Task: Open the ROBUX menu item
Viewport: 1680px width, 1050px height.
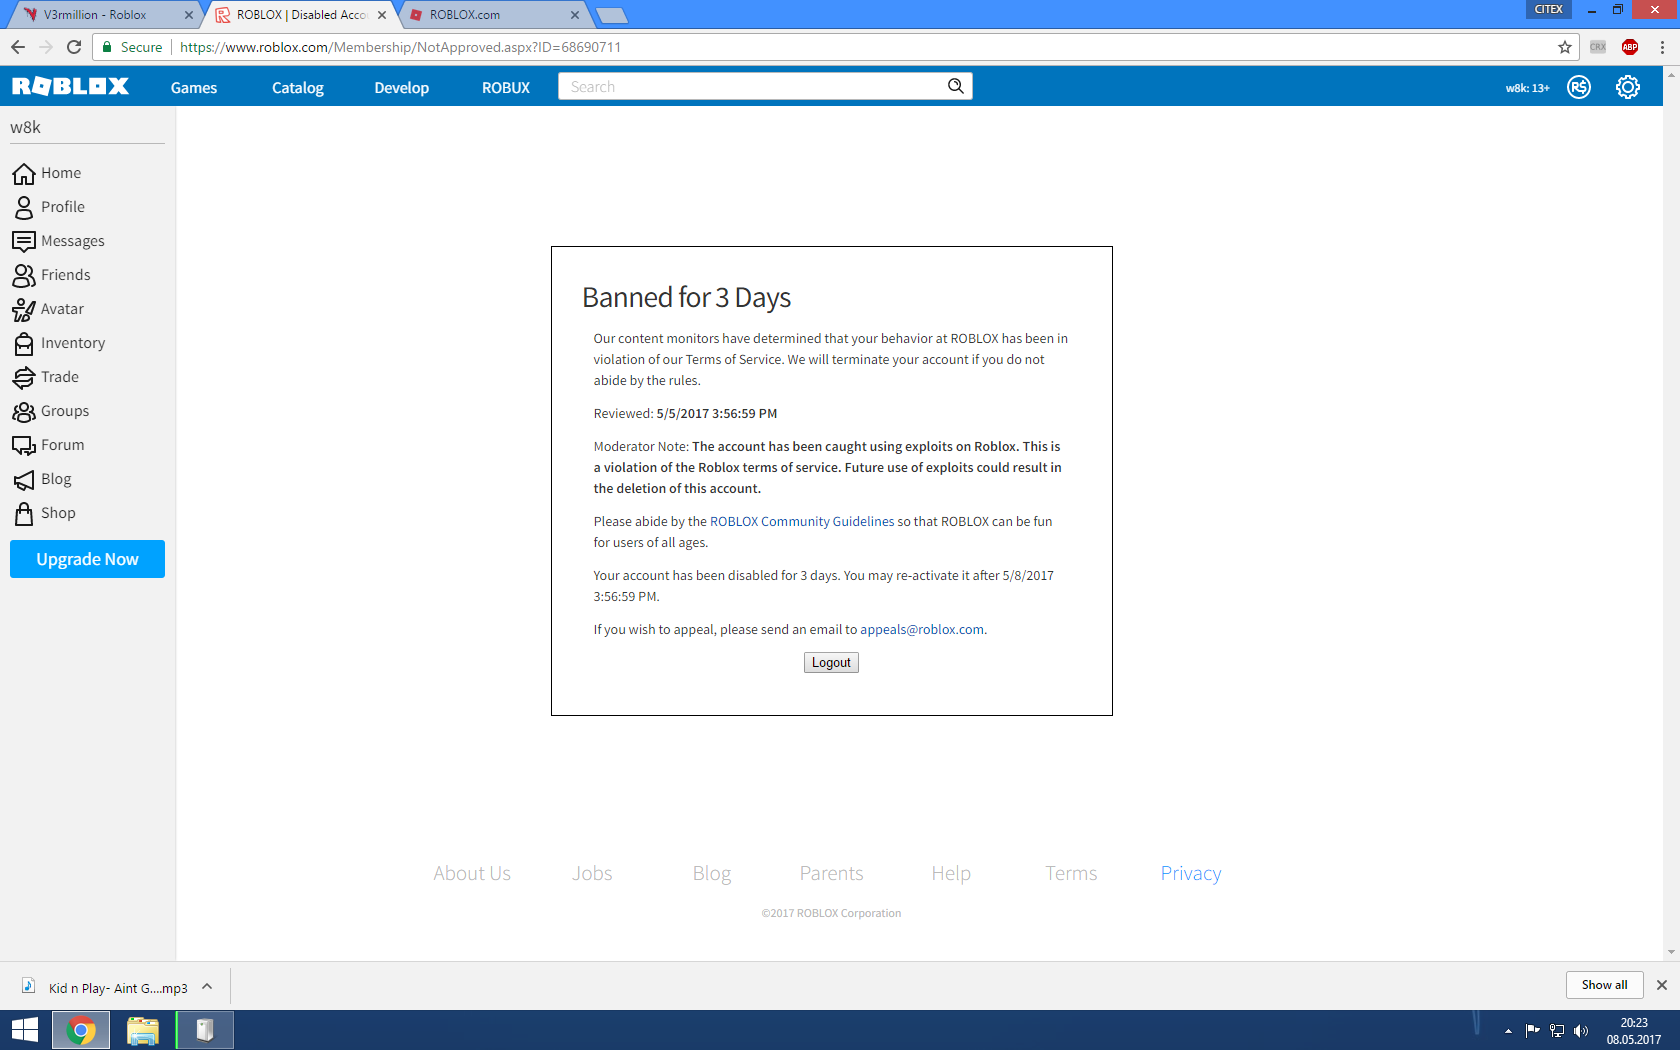Action: click(506, 88)
